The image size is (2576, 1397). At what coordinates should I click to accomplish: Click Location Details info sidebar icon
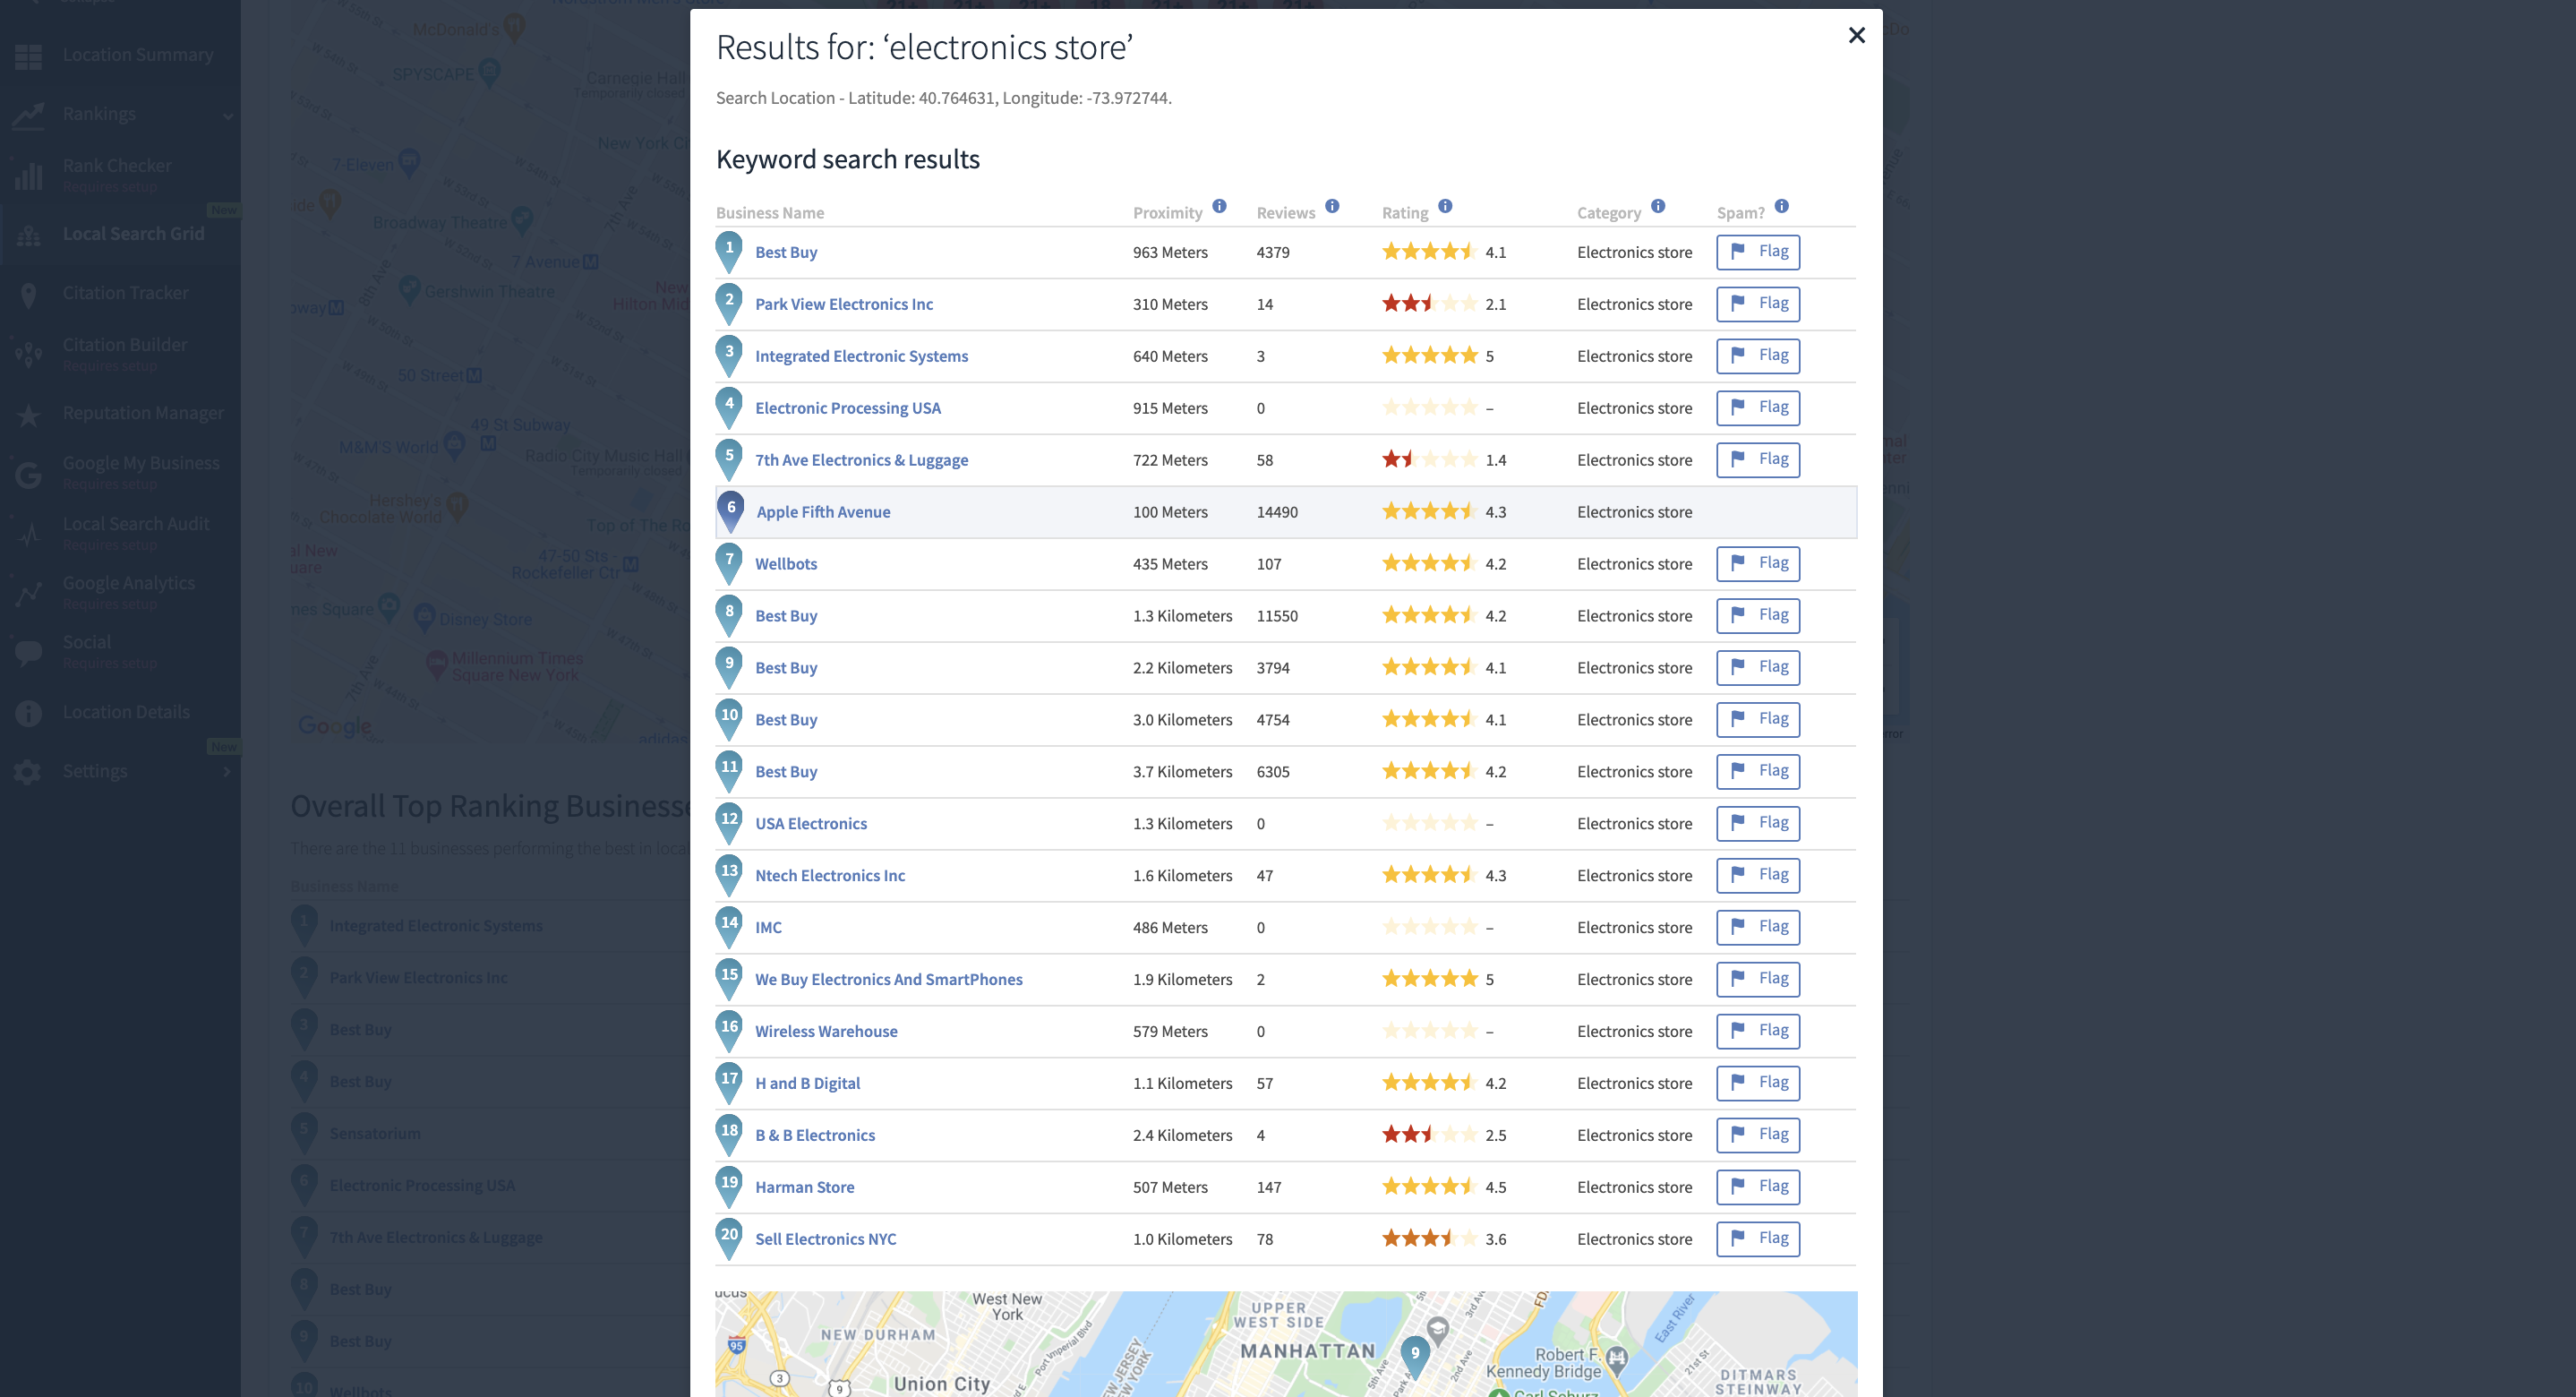[28, 712]
